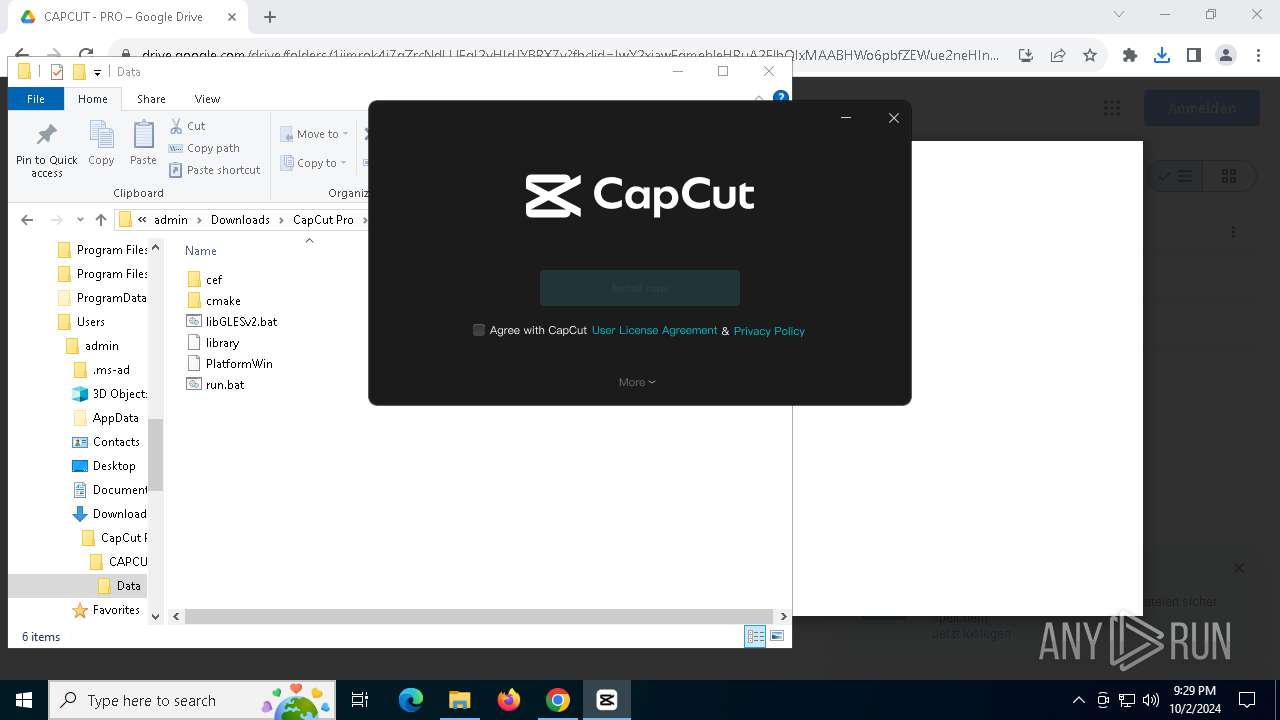1280x720 pixels.
Task: Select Data folder in navigation tree
Action: click(x=119, y=586)
